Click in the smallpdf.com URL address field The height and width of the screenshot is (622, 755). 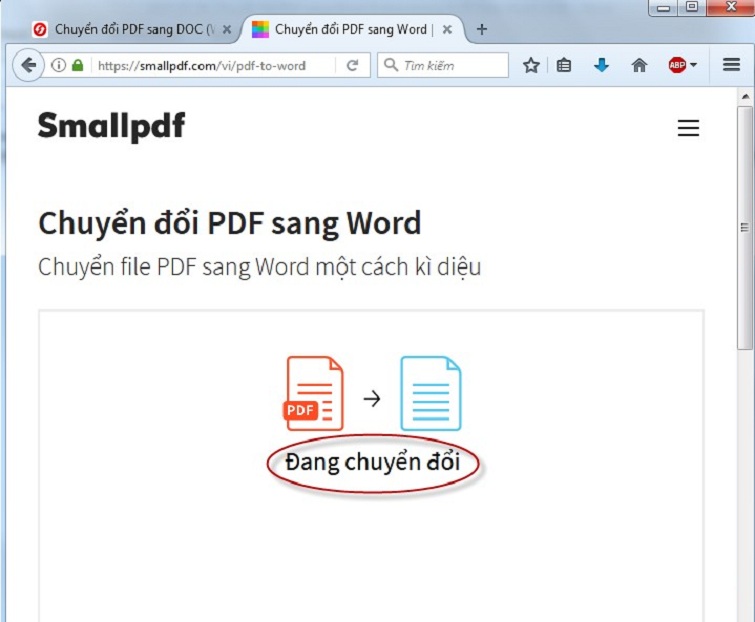point(210,66)
